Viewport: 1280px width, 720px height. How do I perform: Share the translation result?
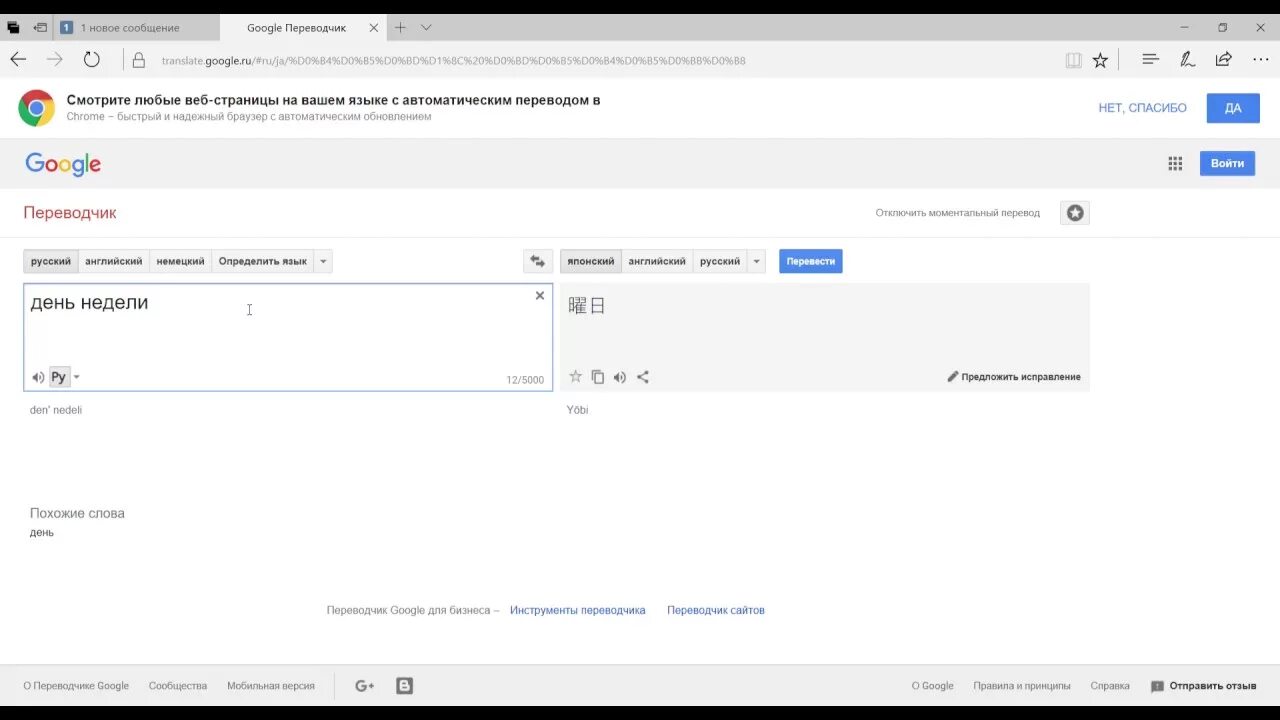tap(643, 377)
